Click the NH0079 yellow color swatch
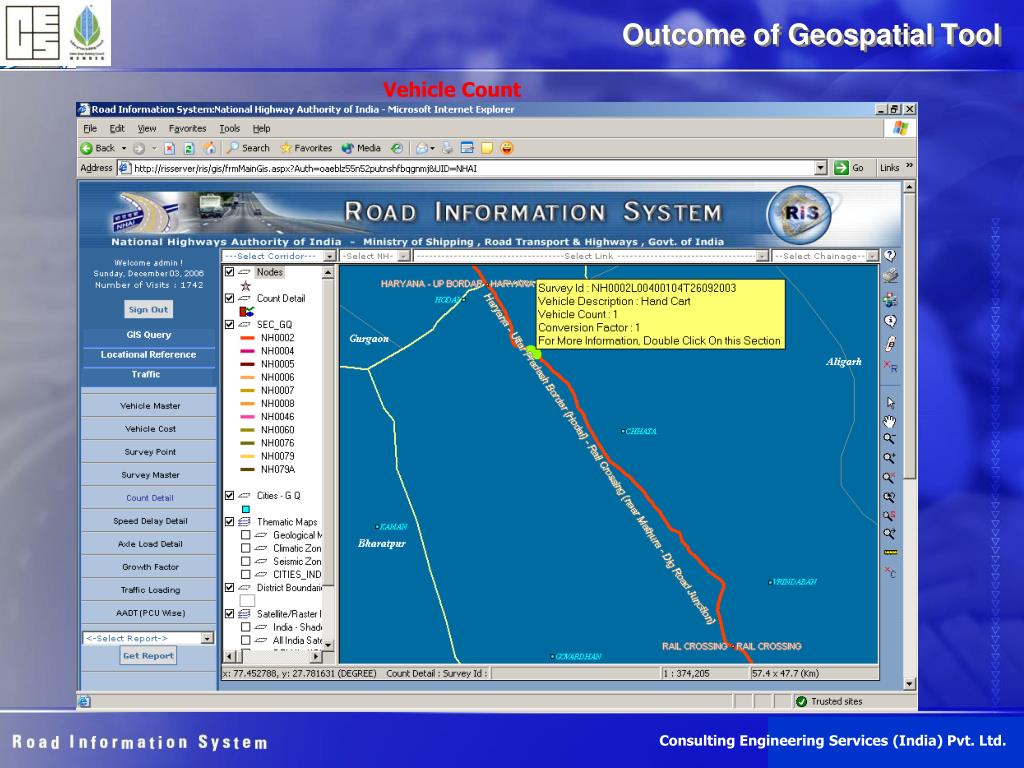 click(248, 456)
